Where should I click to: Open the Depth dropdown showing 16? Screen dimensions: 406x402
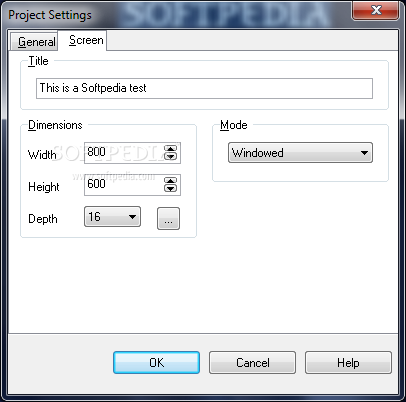click(112, 217)
